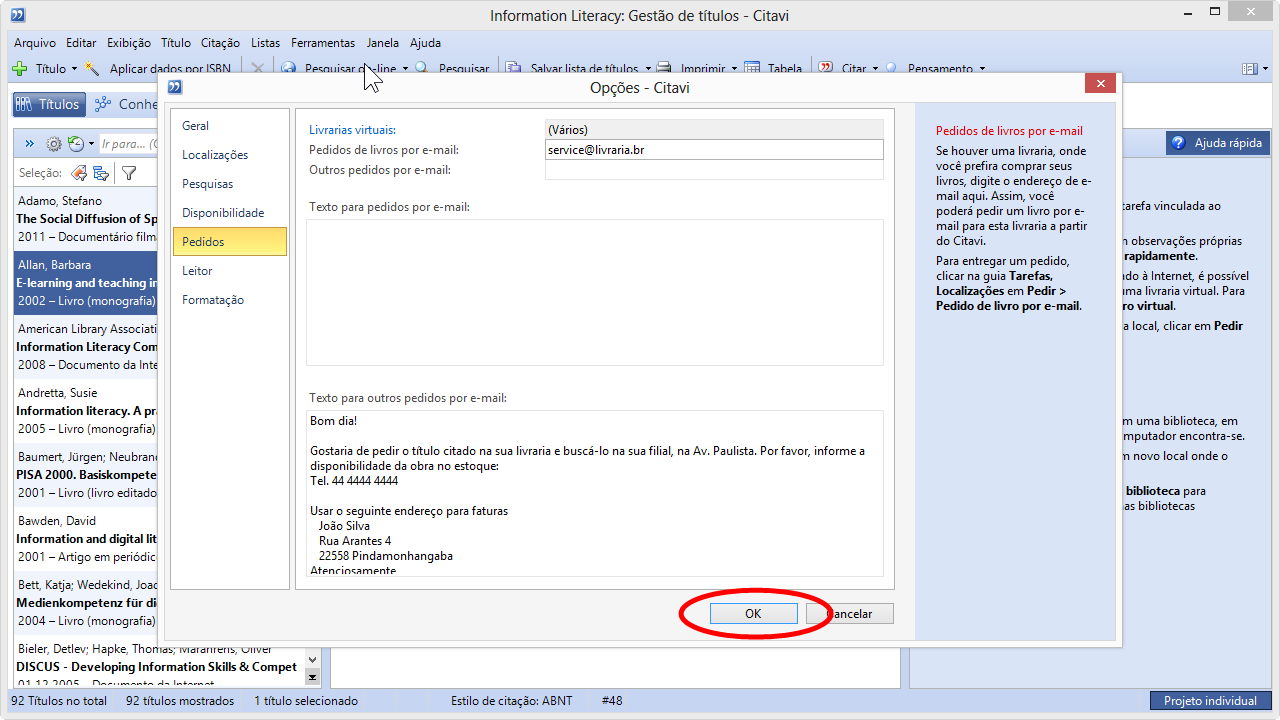
Task: Click the blue question mark Ajuda rápida icon
Action: (x=1178, y=143)
